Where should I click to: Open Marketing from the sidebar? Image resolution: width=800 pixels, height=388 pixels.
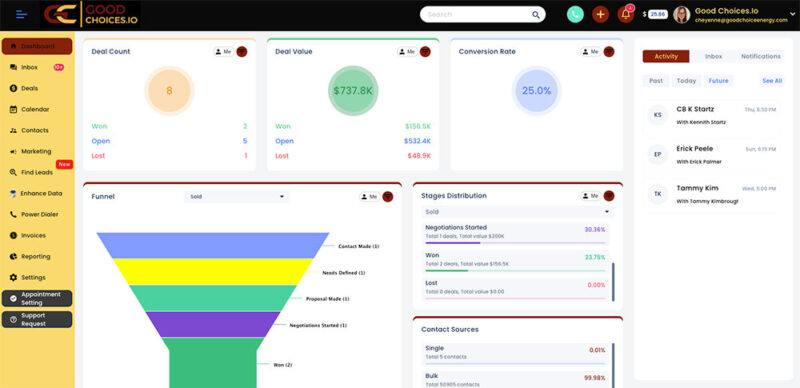37,151
